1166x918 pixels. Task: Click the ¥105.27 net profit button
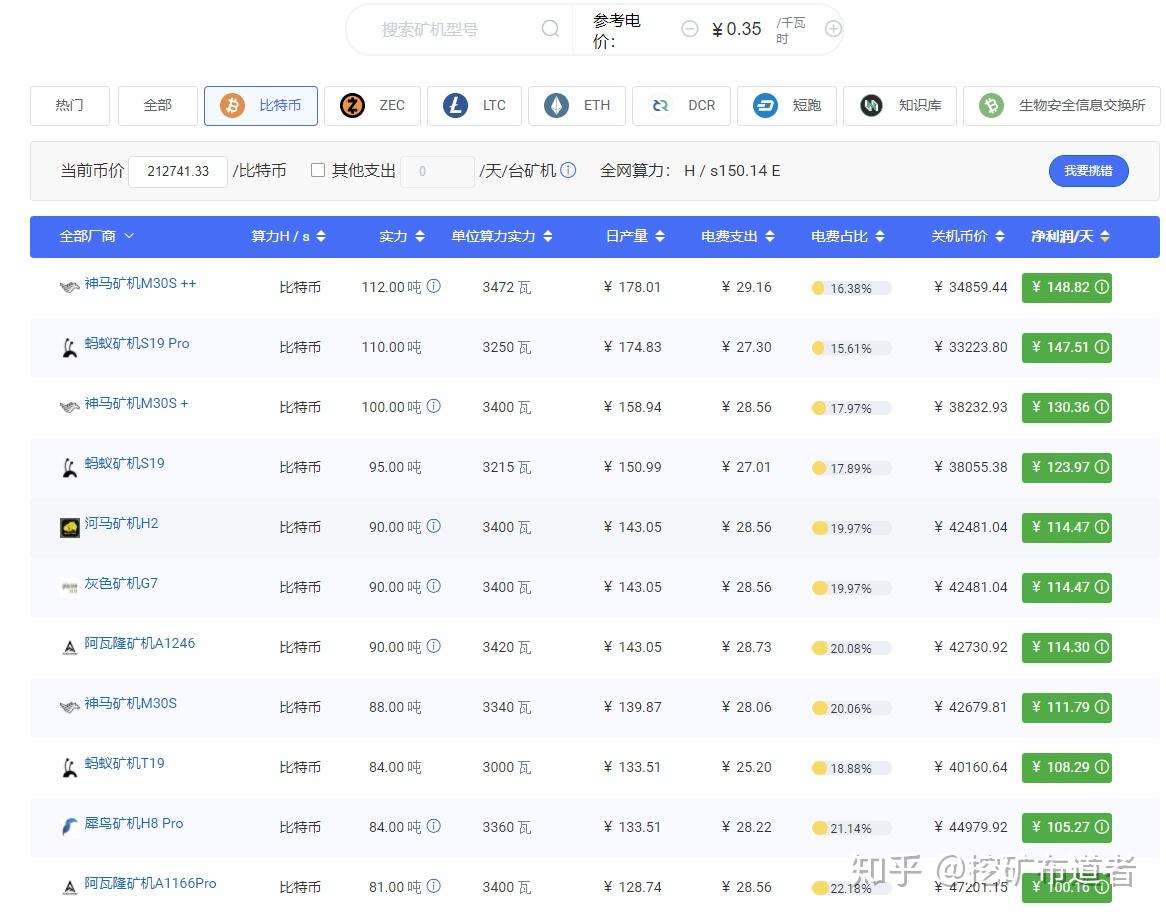tap(1067, 827)
